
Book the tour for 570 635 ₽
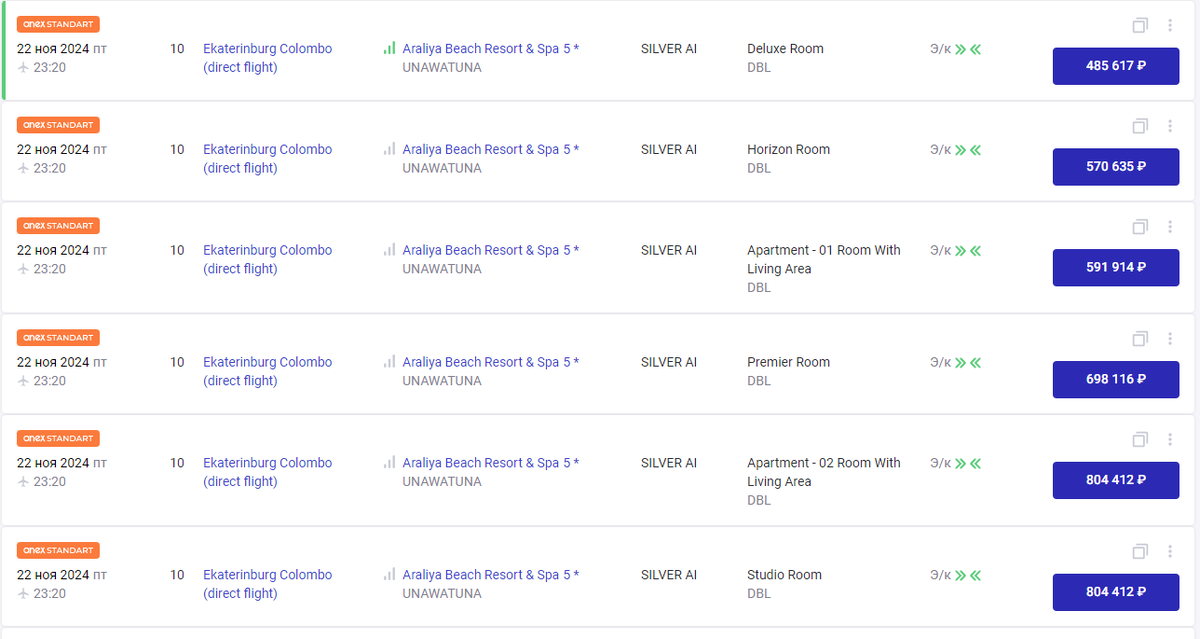point(1116,167)
